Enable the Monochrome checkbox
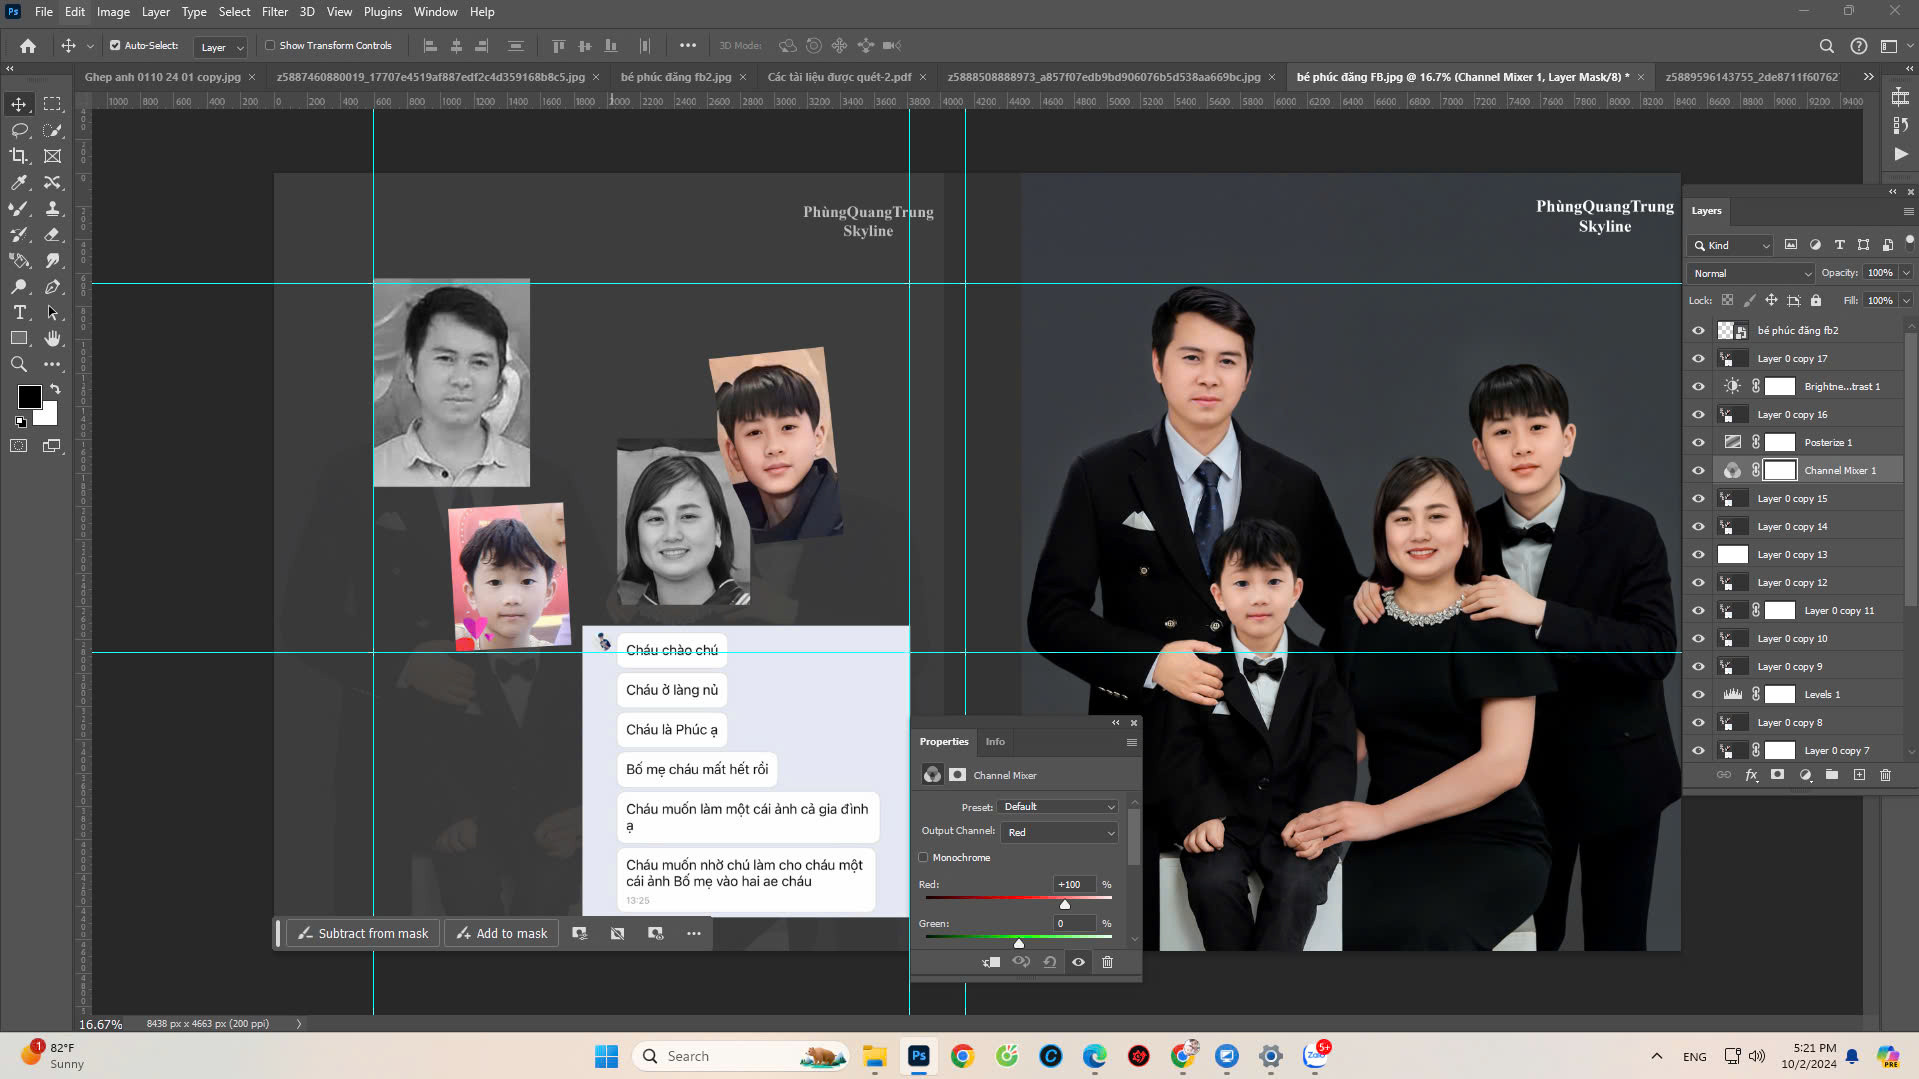The image size is (1919, 1079). tap(923, 857)
